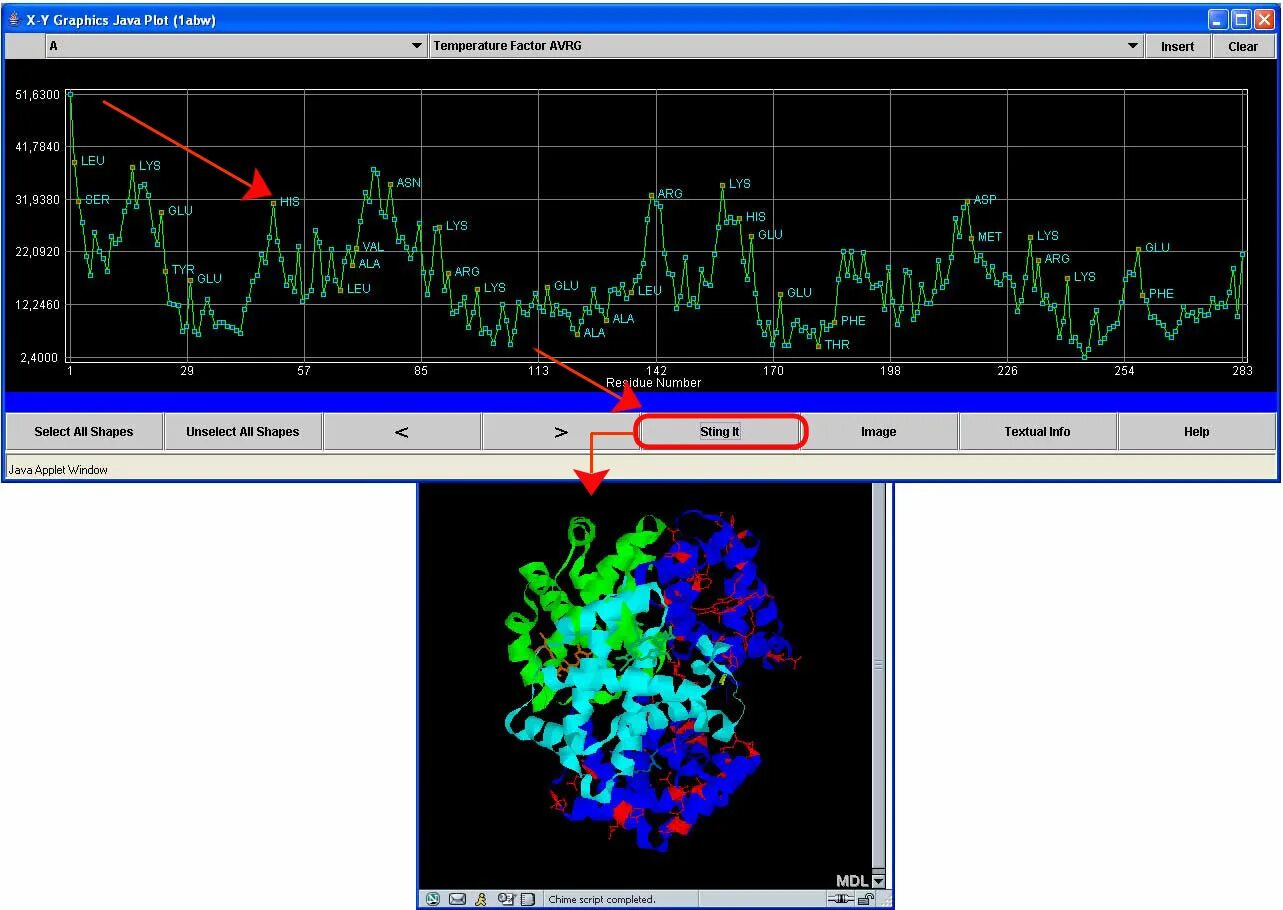Click the Java coffee-cup icon in title bar

click(14, 19)
